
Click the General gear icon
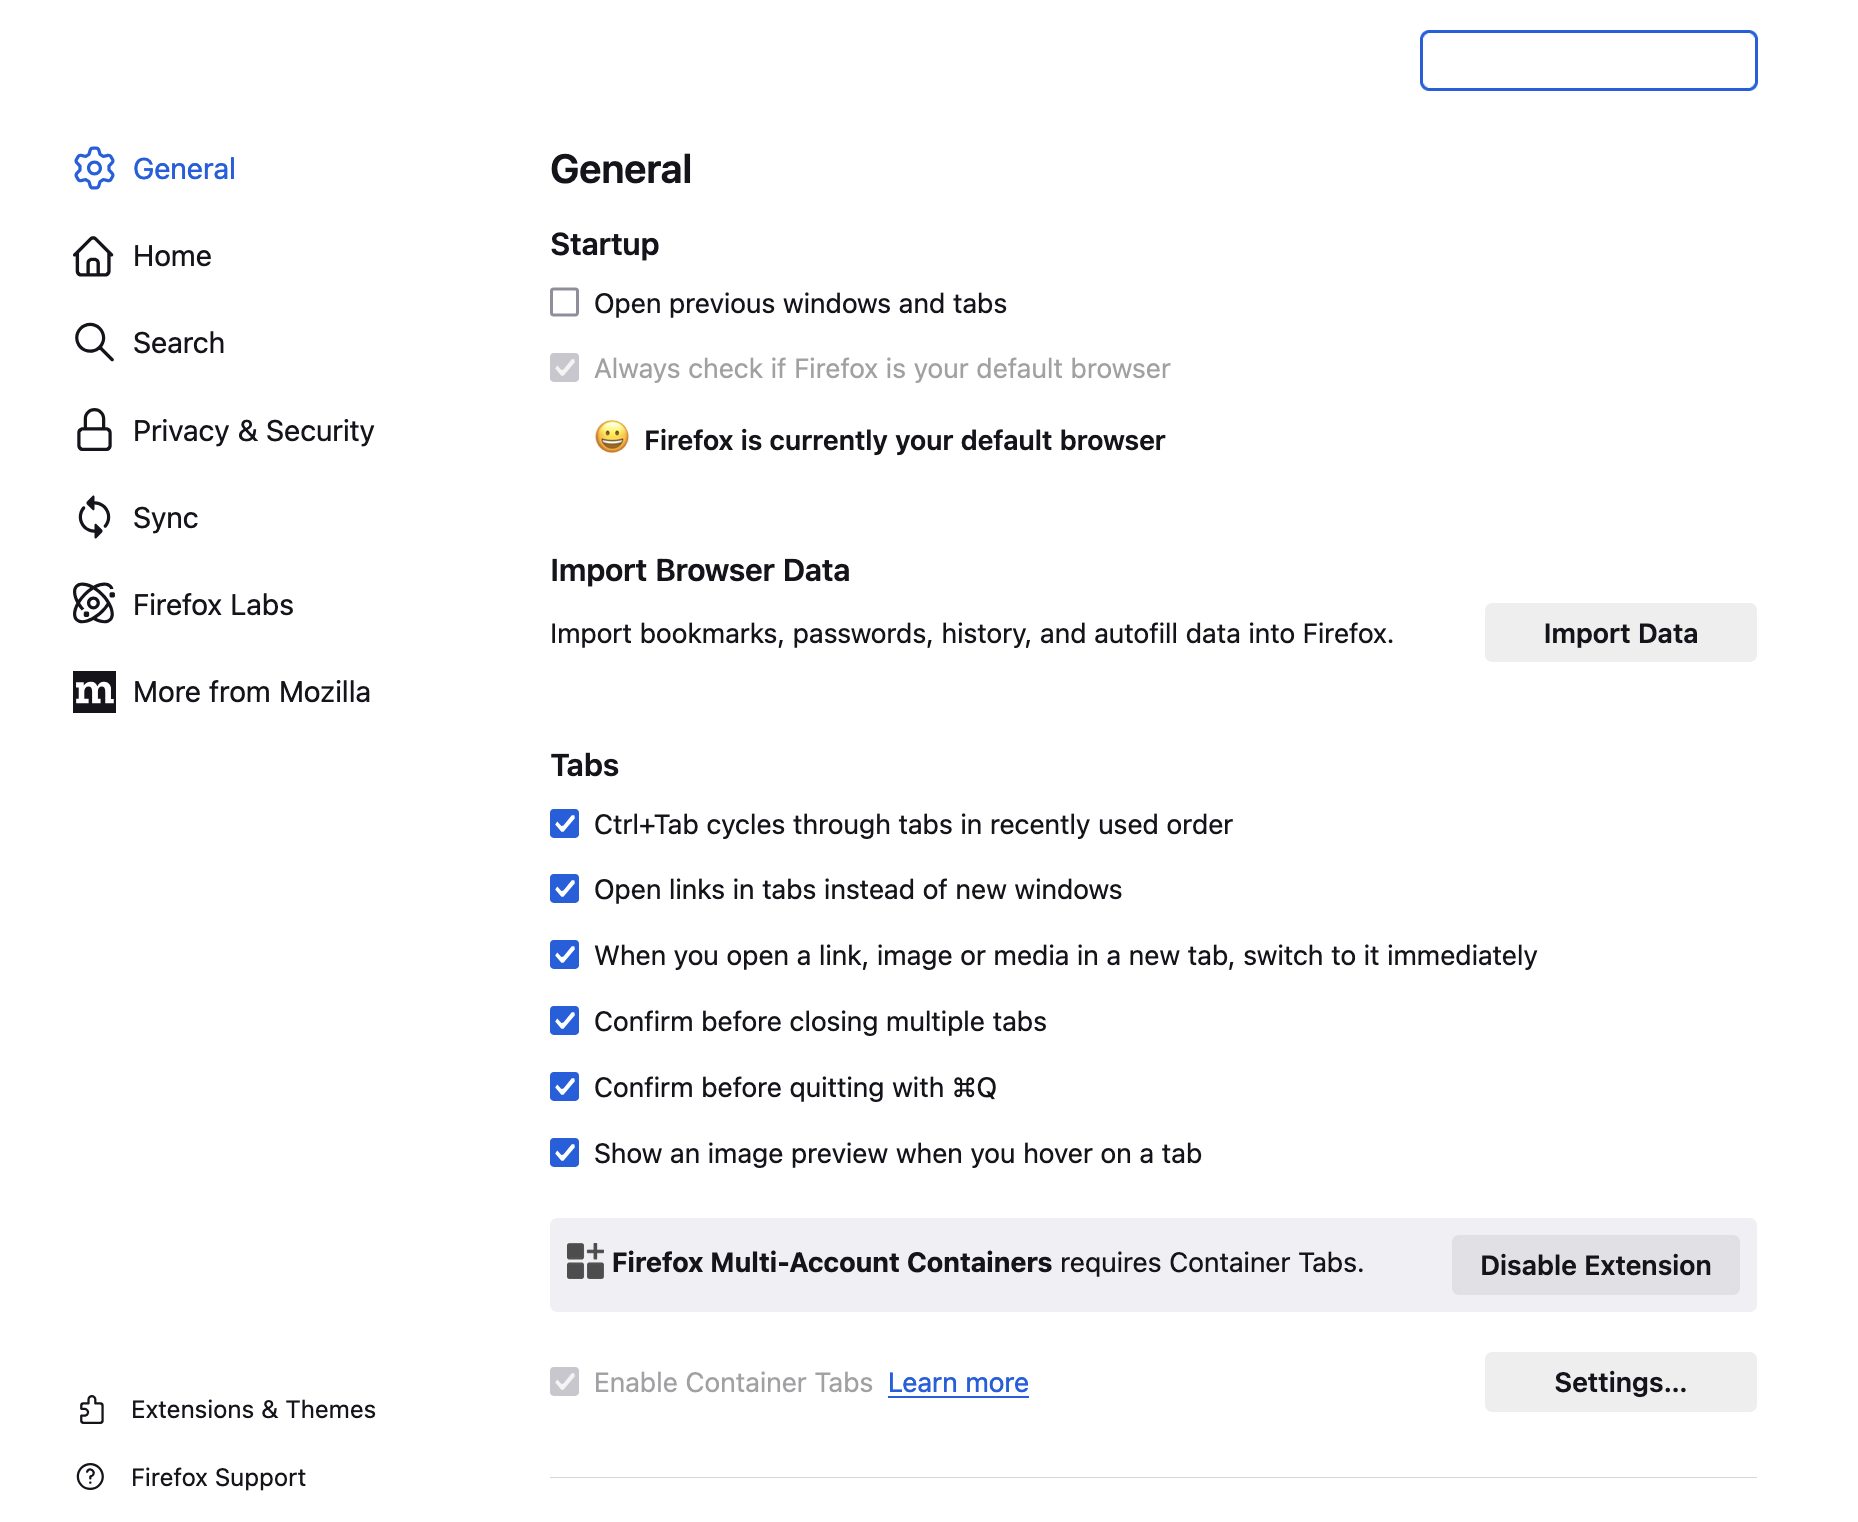(x=94, y=168)
